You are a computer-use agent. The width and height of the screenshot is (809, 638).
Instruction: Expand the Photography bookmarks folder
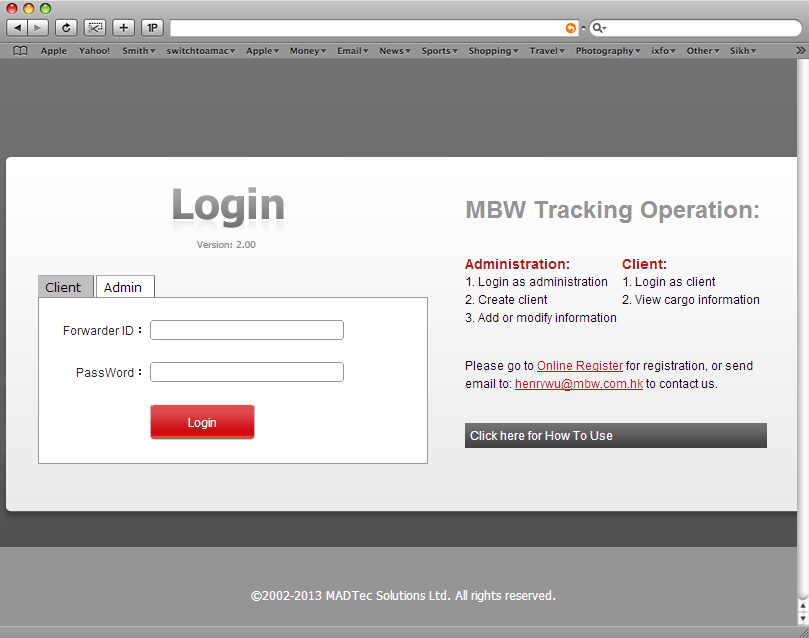[608, 51]
